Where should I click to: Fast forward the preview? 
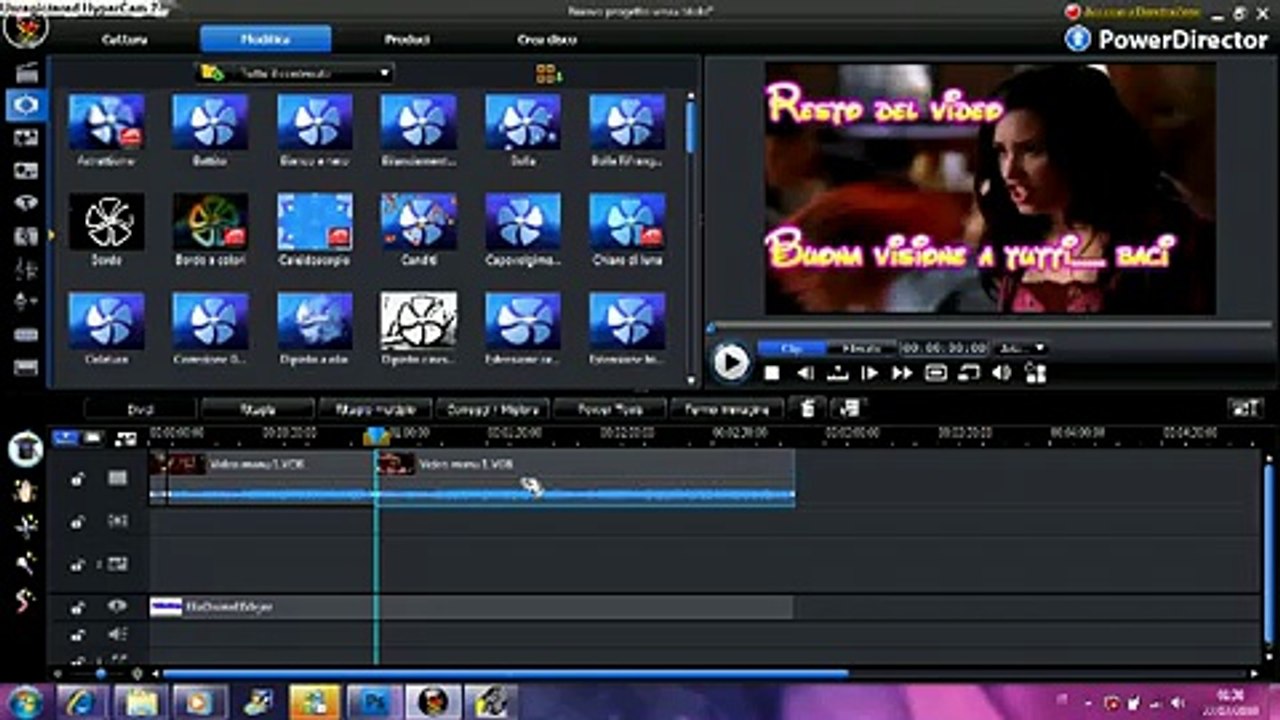[902, 373]
